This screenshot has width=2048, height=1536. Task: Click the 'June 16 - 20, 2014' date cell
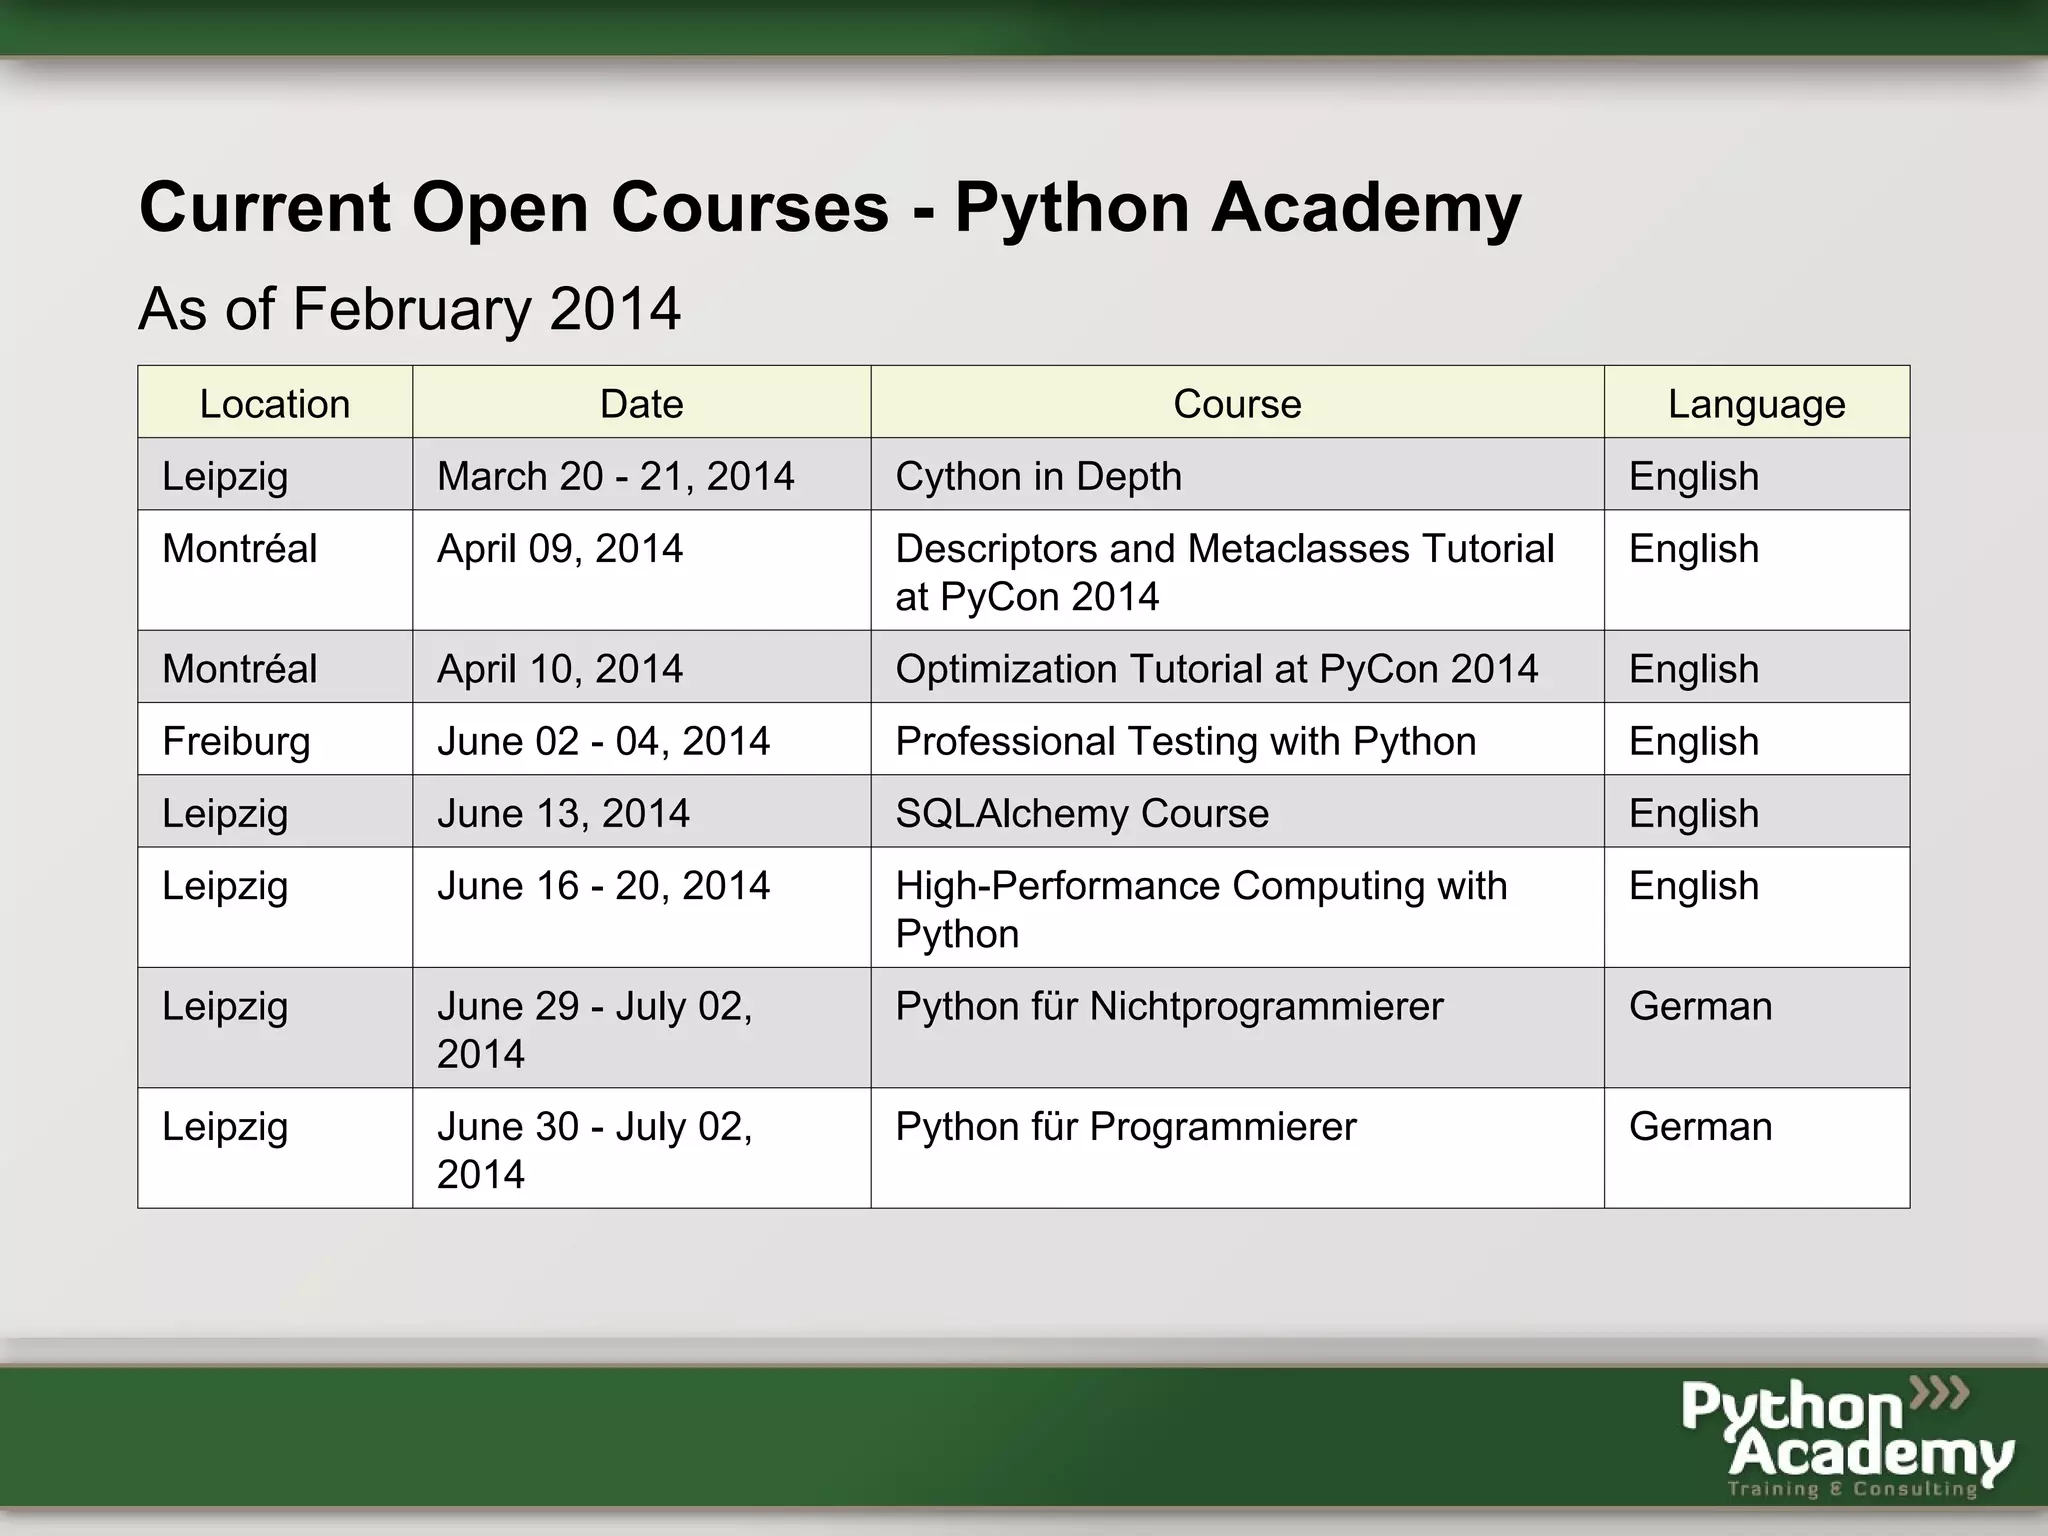pyautogui.click(x=642, y=908)
